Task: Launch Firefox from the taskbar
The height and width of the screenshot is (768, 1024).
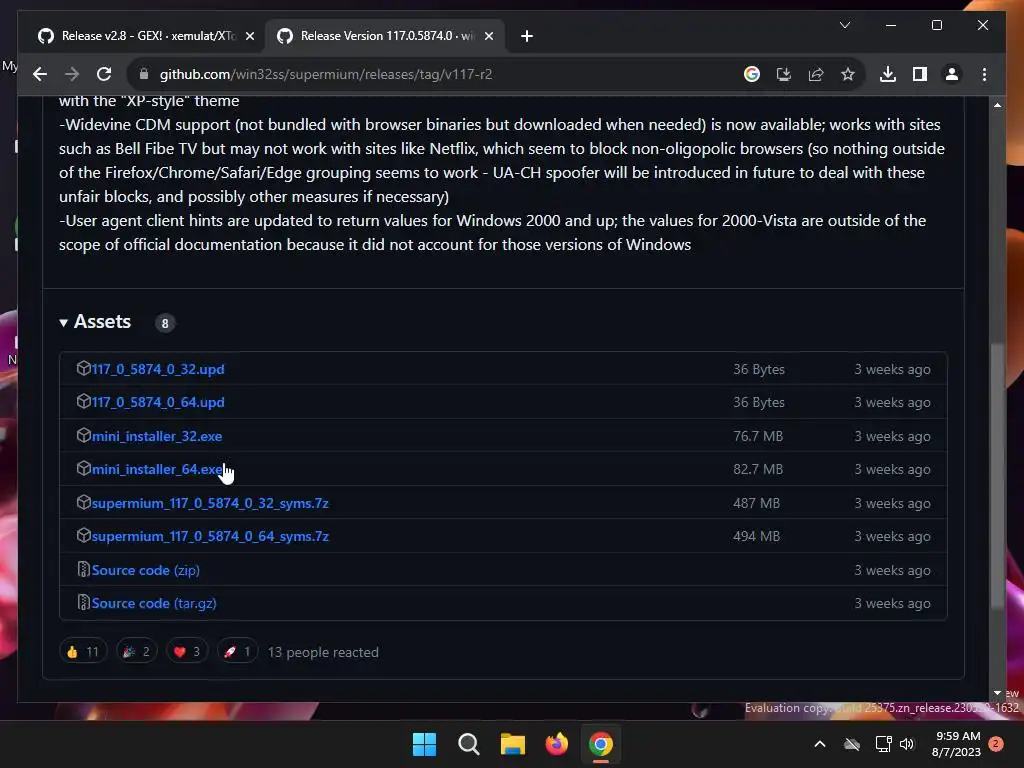Action: pos(556,744)
